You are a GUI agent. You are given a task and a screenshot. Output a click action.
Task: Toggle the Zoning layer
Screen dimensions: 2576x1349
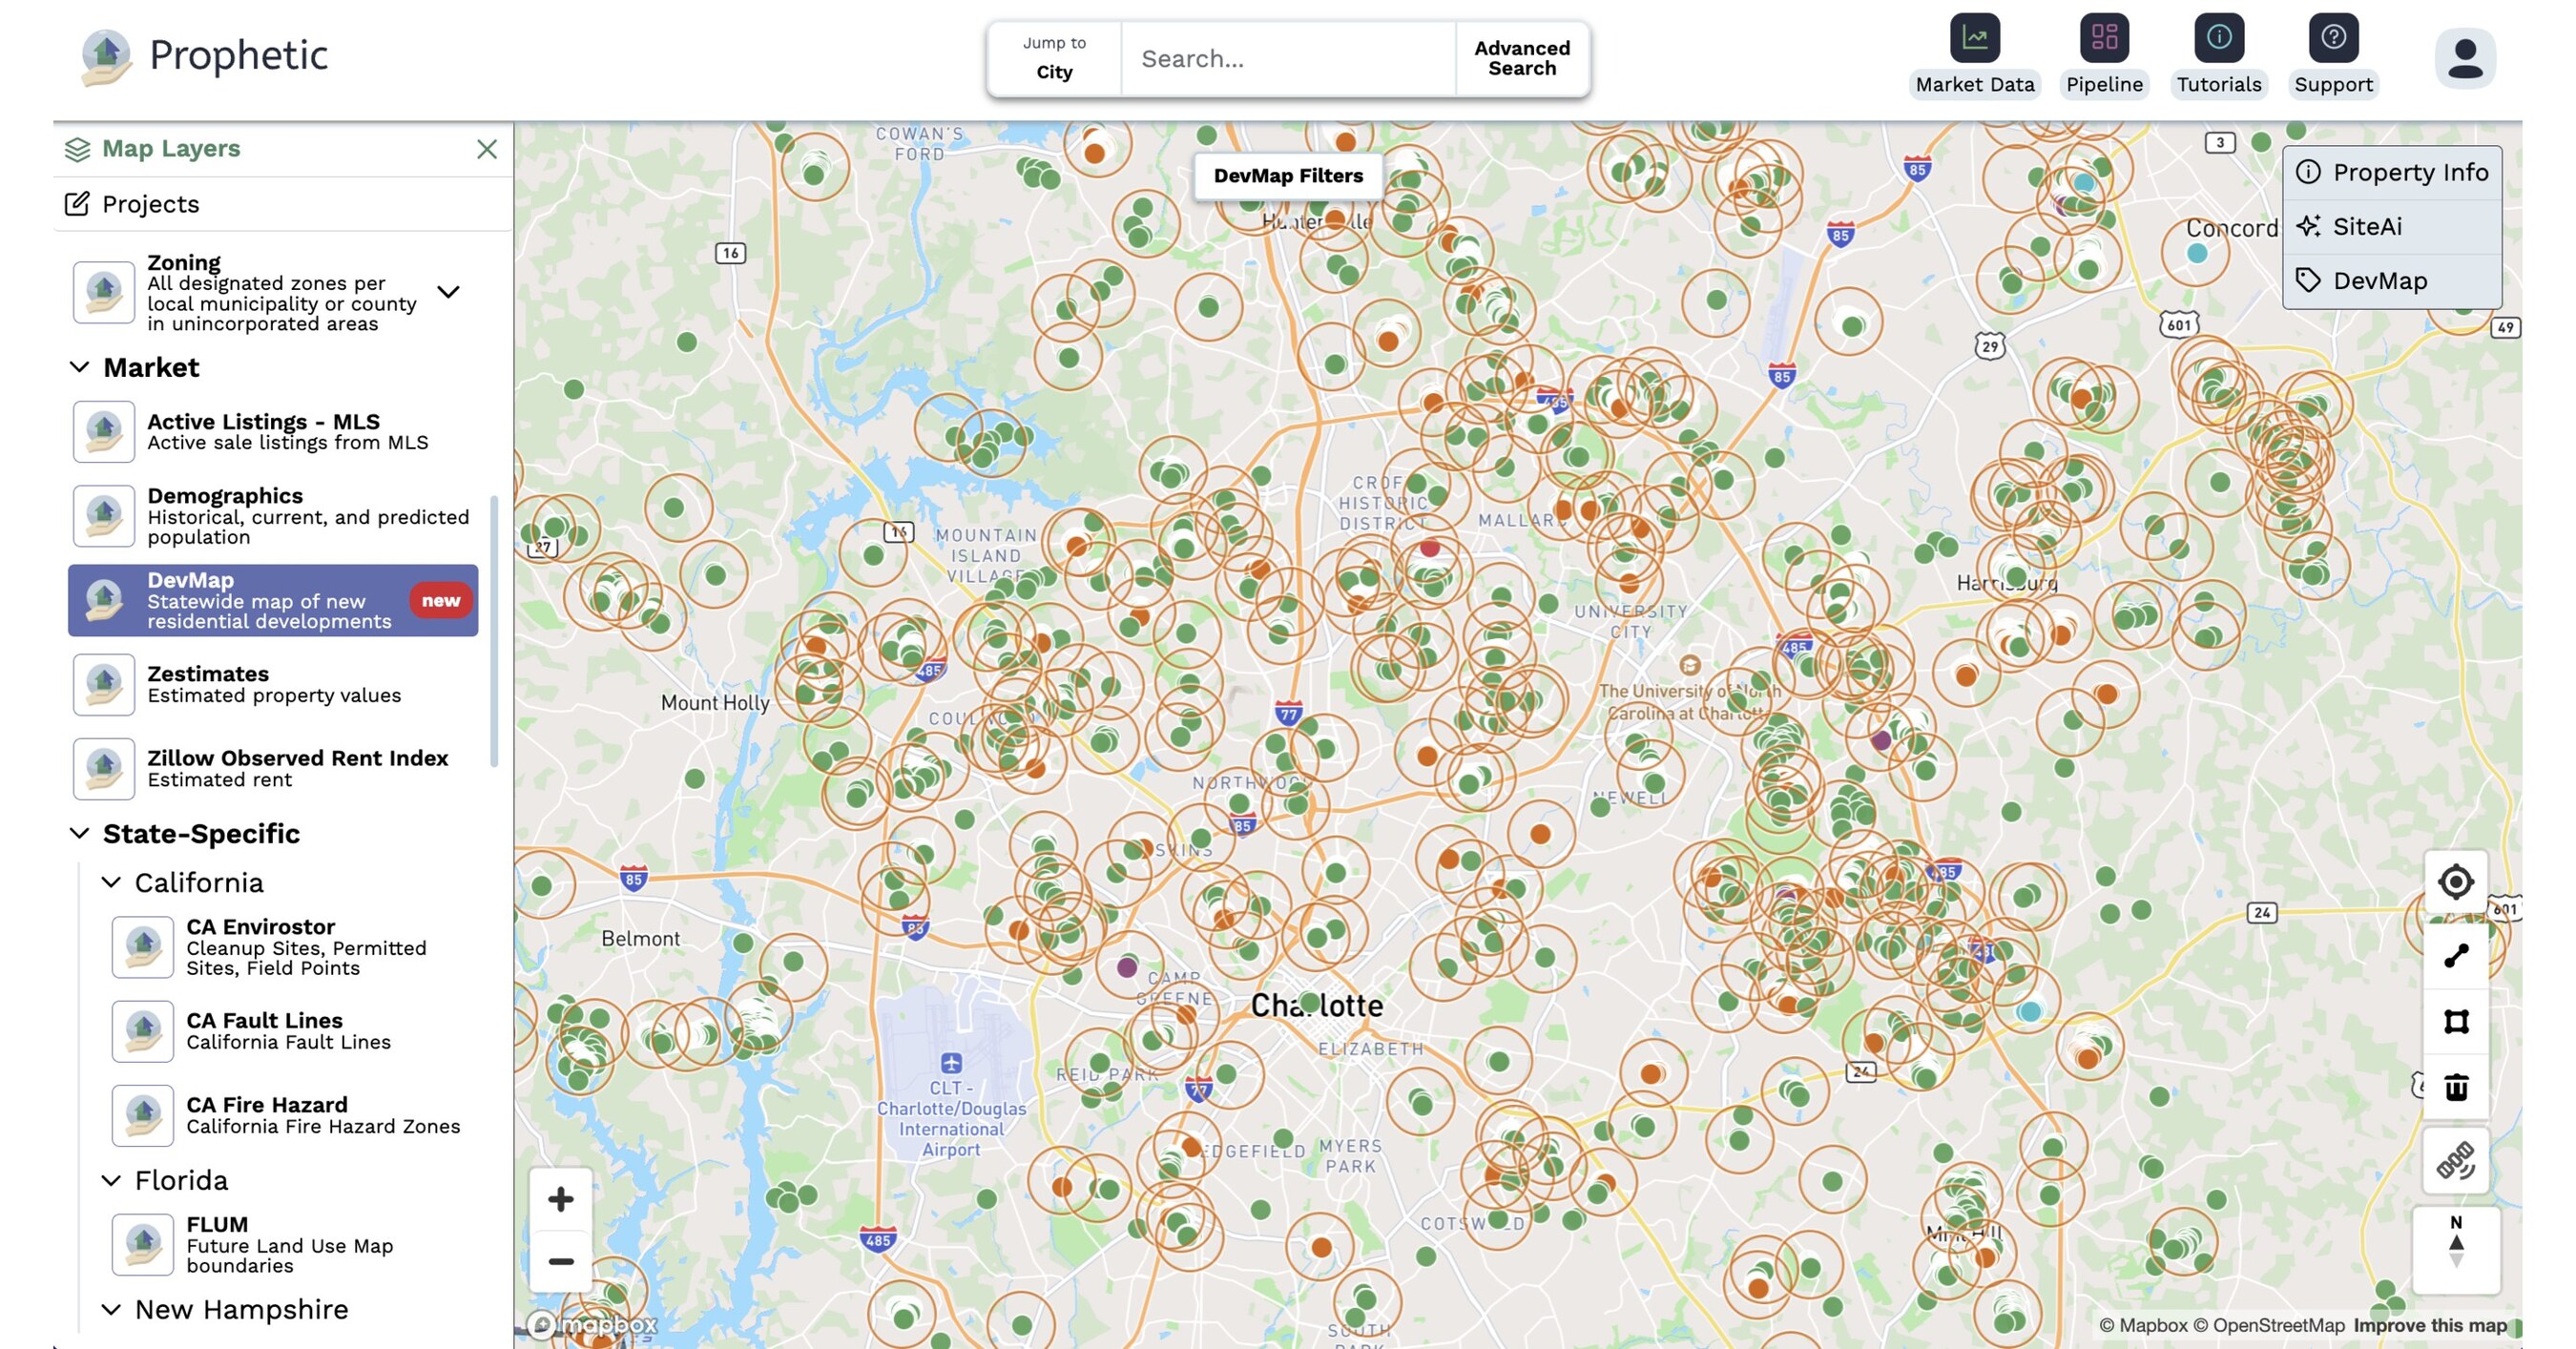pyautogui.click(x=104, y=292)
